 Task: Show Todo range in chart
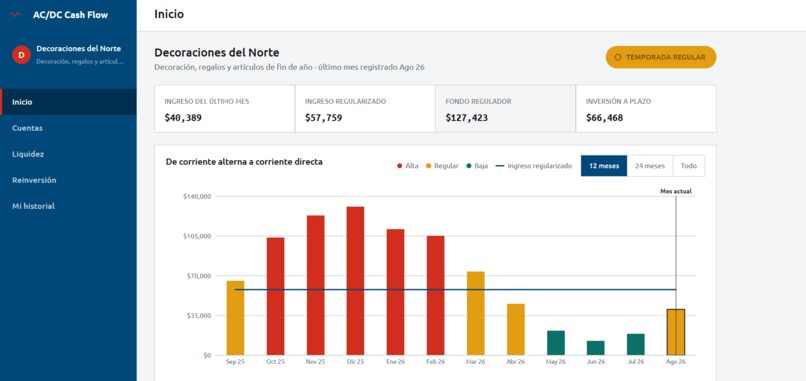pyautogui.click(x=688, y=166)
